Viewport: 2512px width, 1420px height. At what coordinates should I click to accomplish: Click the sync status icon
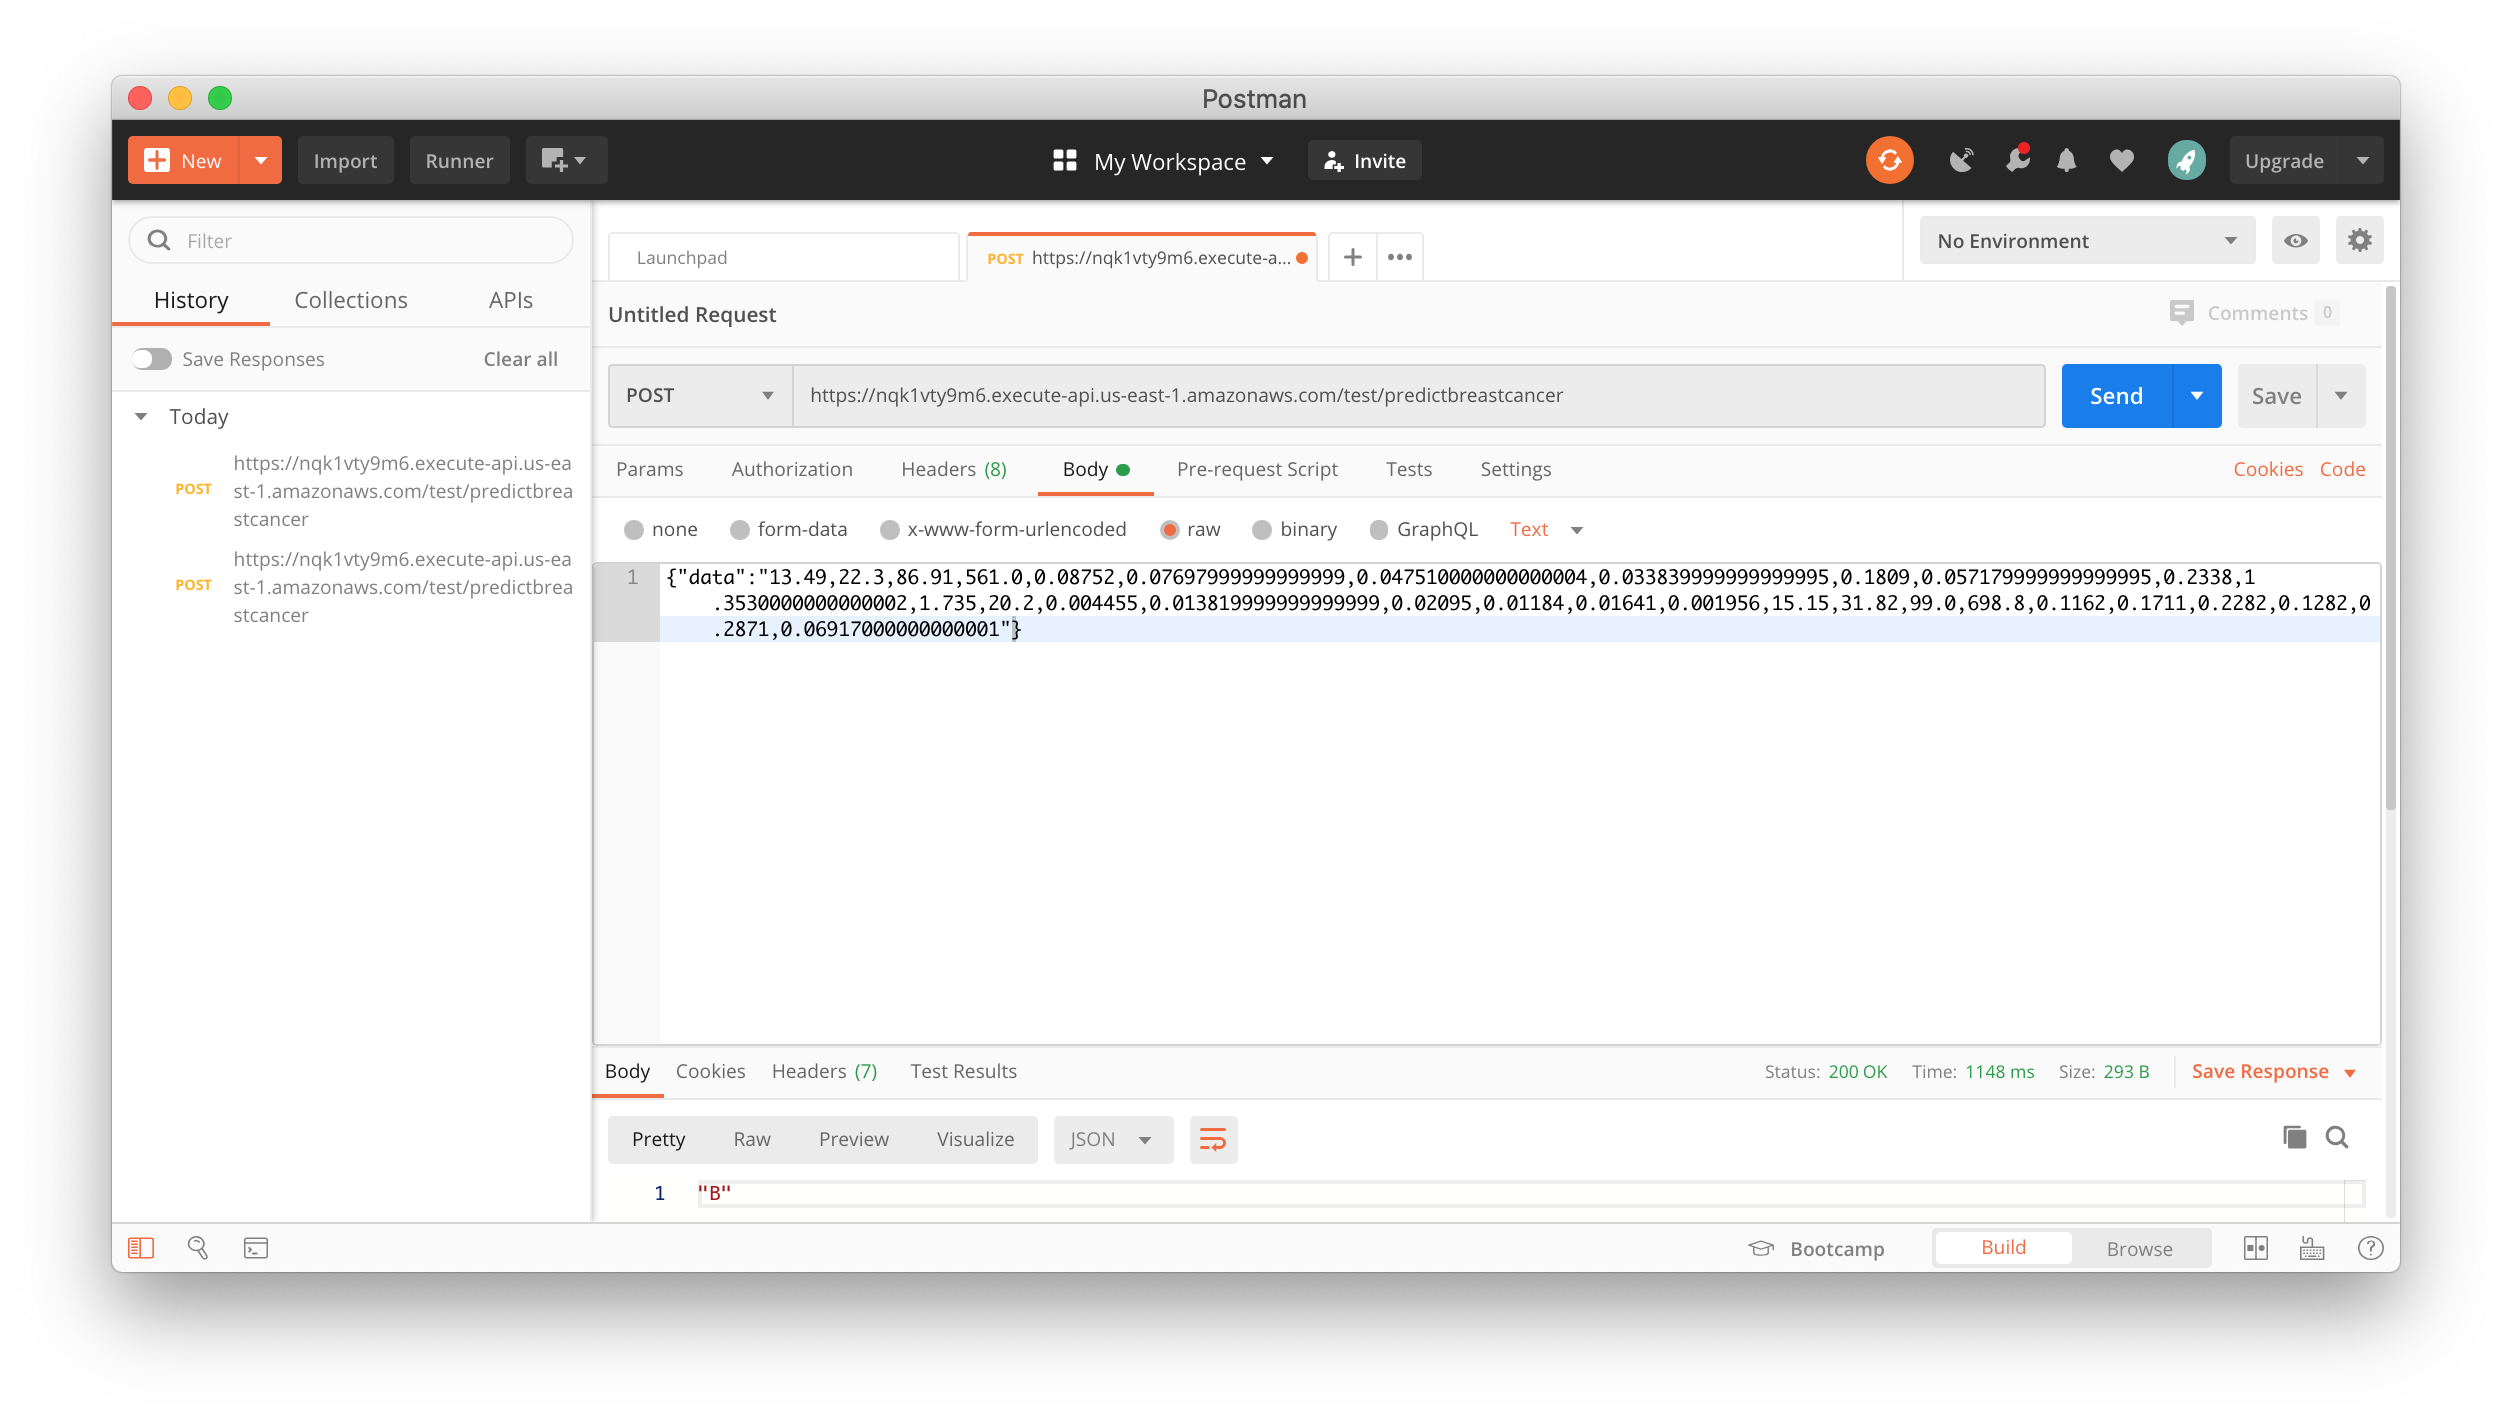pos(1889,160)
